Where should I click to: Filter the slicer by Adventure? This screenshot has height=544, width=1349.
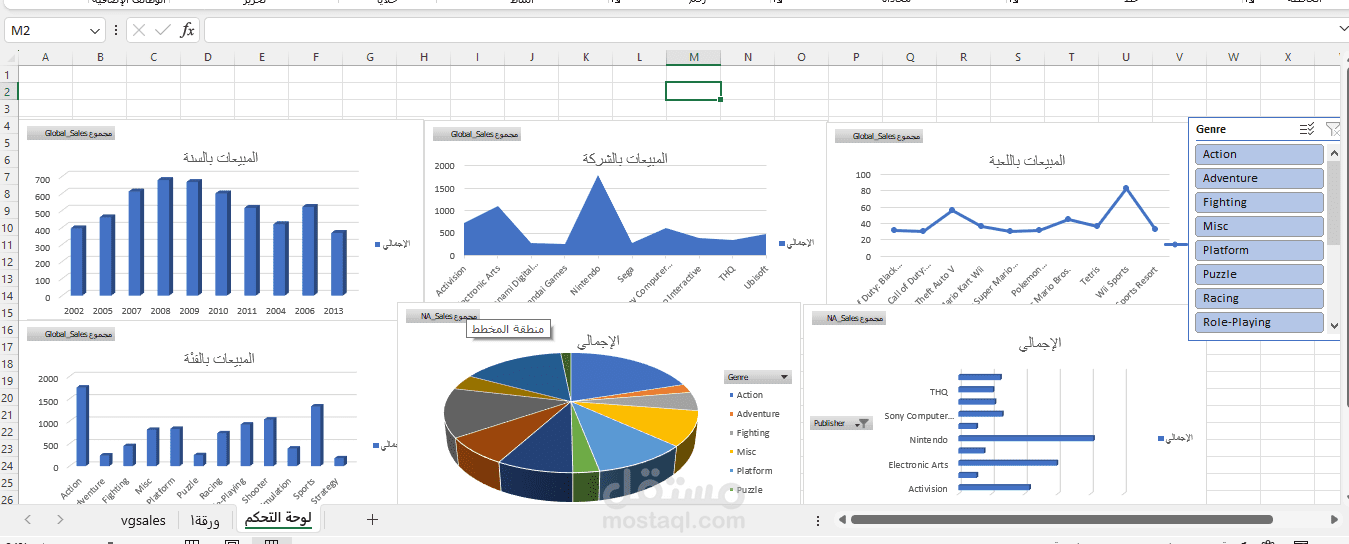(x=1259, y=178)
